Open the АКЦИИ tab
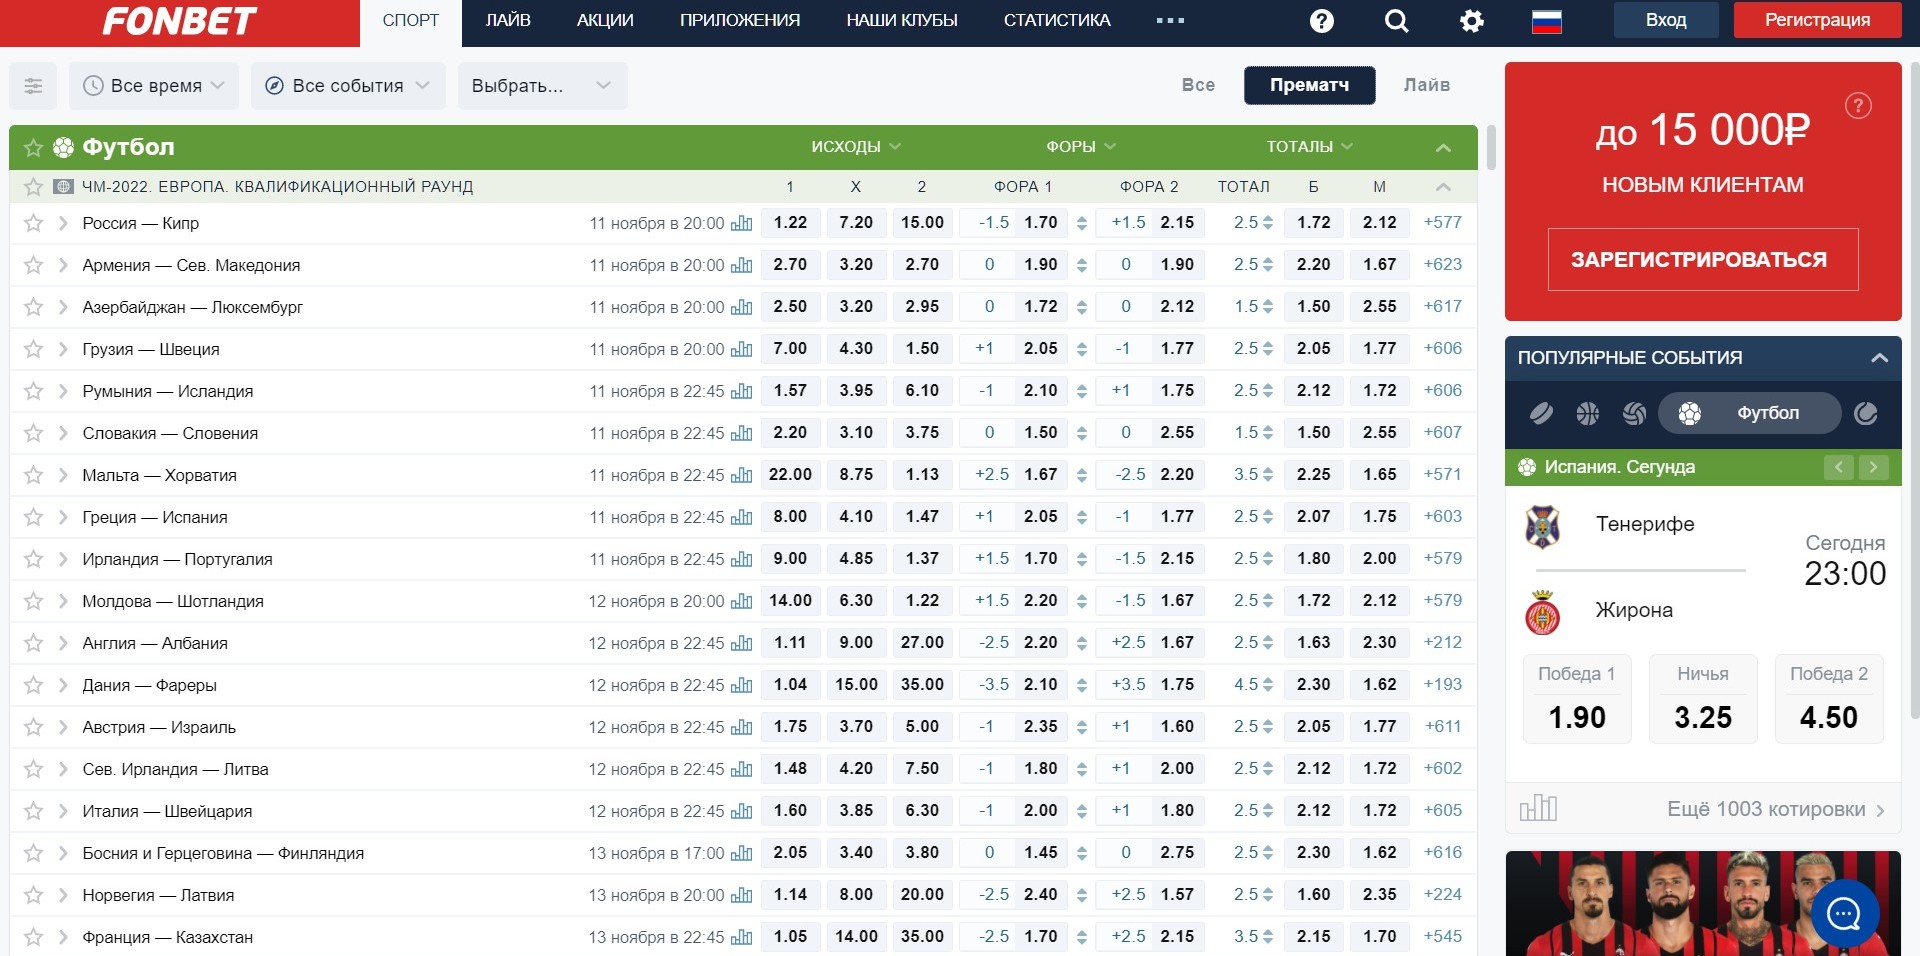 pyautogui.click(x=605, y=21)
